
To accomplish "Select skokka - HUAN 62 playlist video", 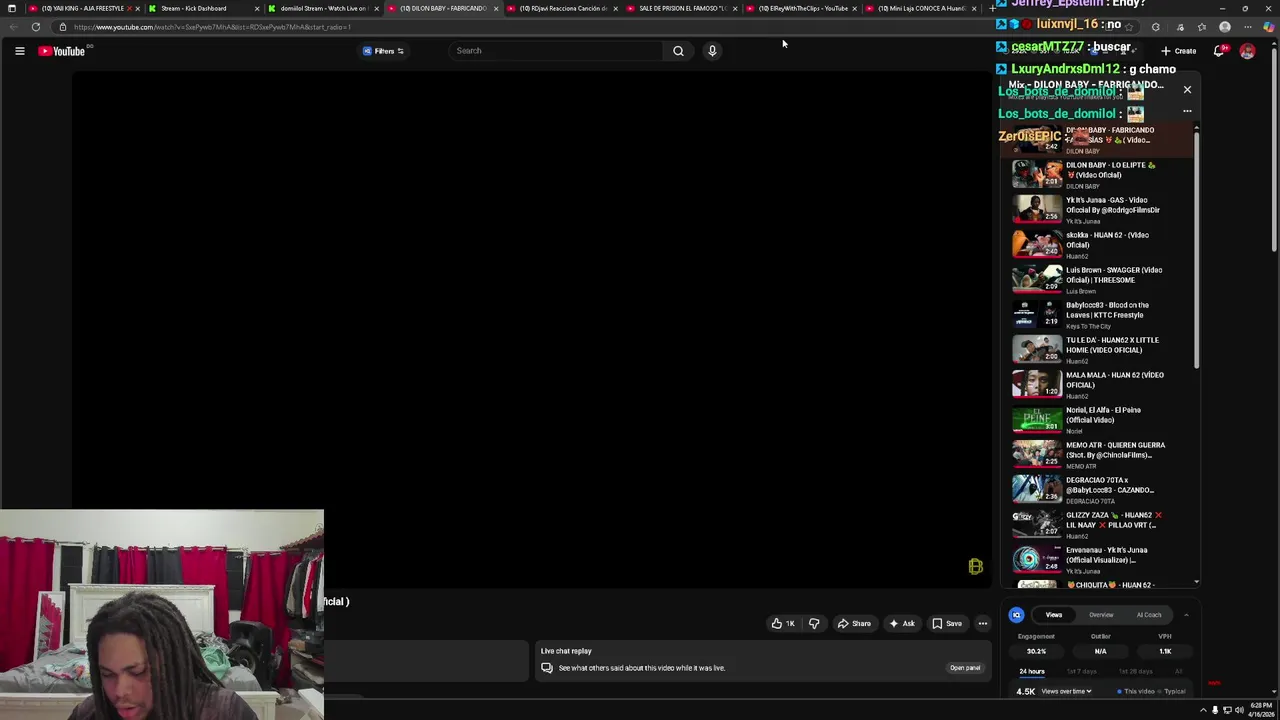I will [1098, 245].
